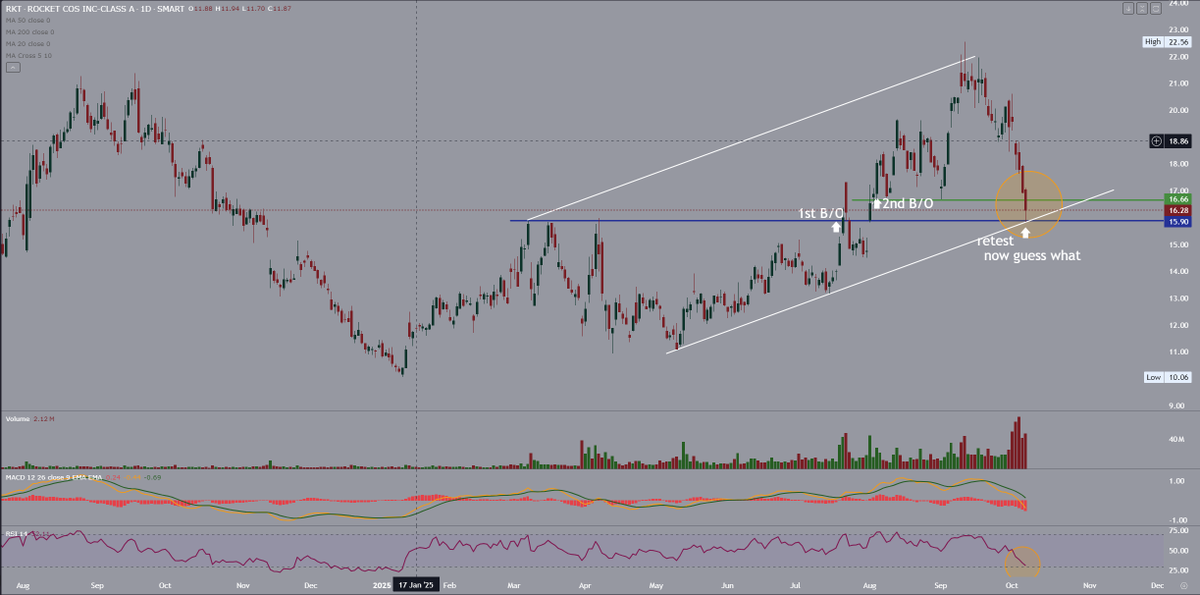Click the move pane down arrow icon
The height and width of the screenshot is (595, 1200).
coord(1128,8)
